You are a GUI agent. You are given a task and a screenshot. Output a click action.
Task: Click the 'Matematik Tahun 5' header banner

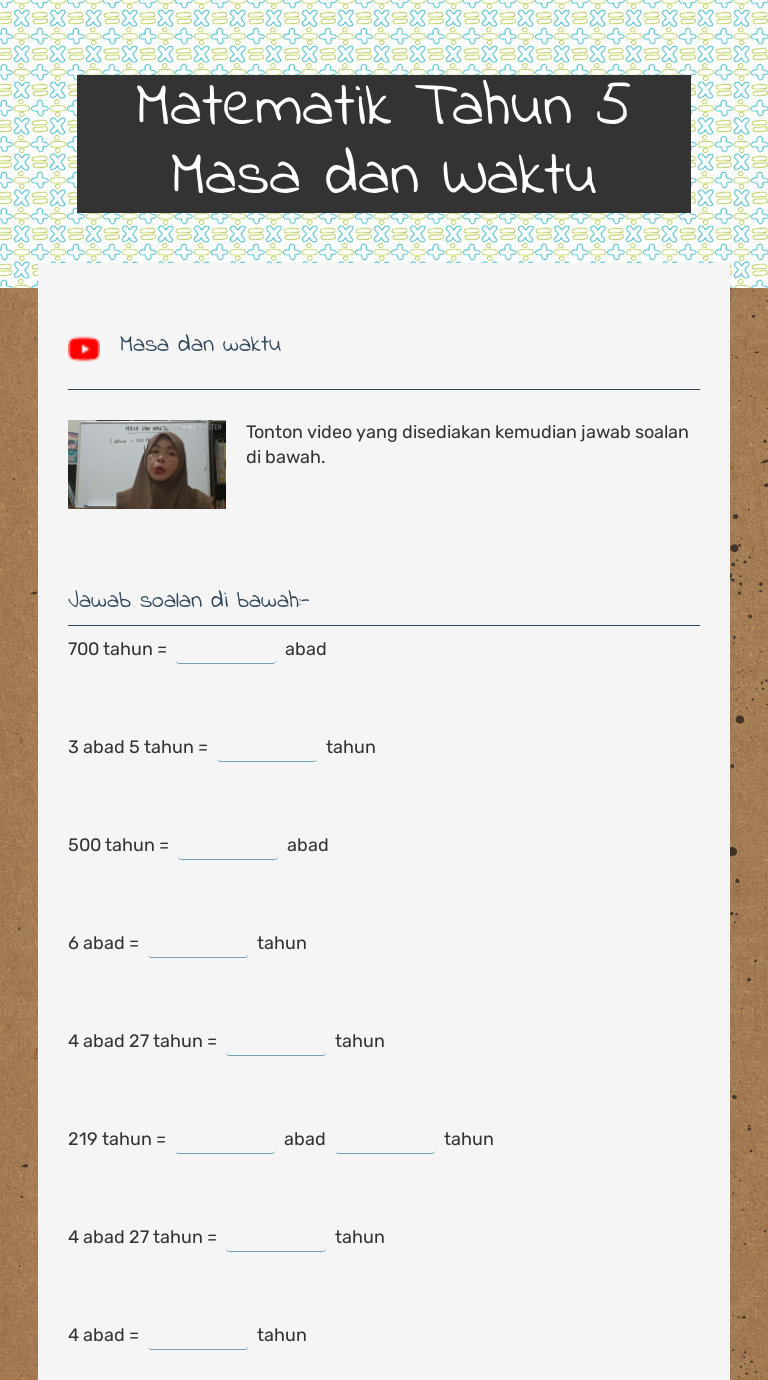click(383, 142)
